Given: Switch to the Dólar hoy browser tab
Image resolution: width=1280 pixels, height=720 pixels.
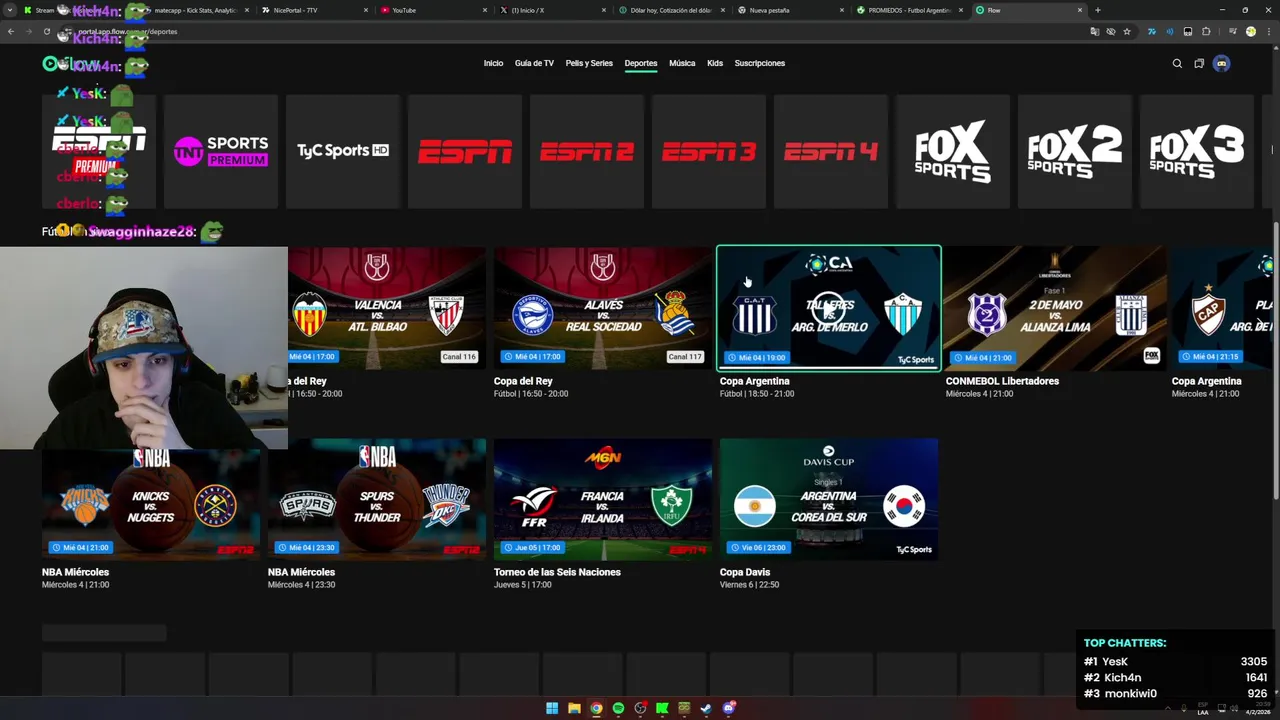Looking at the screenshot, I should [x=671, y=10].
